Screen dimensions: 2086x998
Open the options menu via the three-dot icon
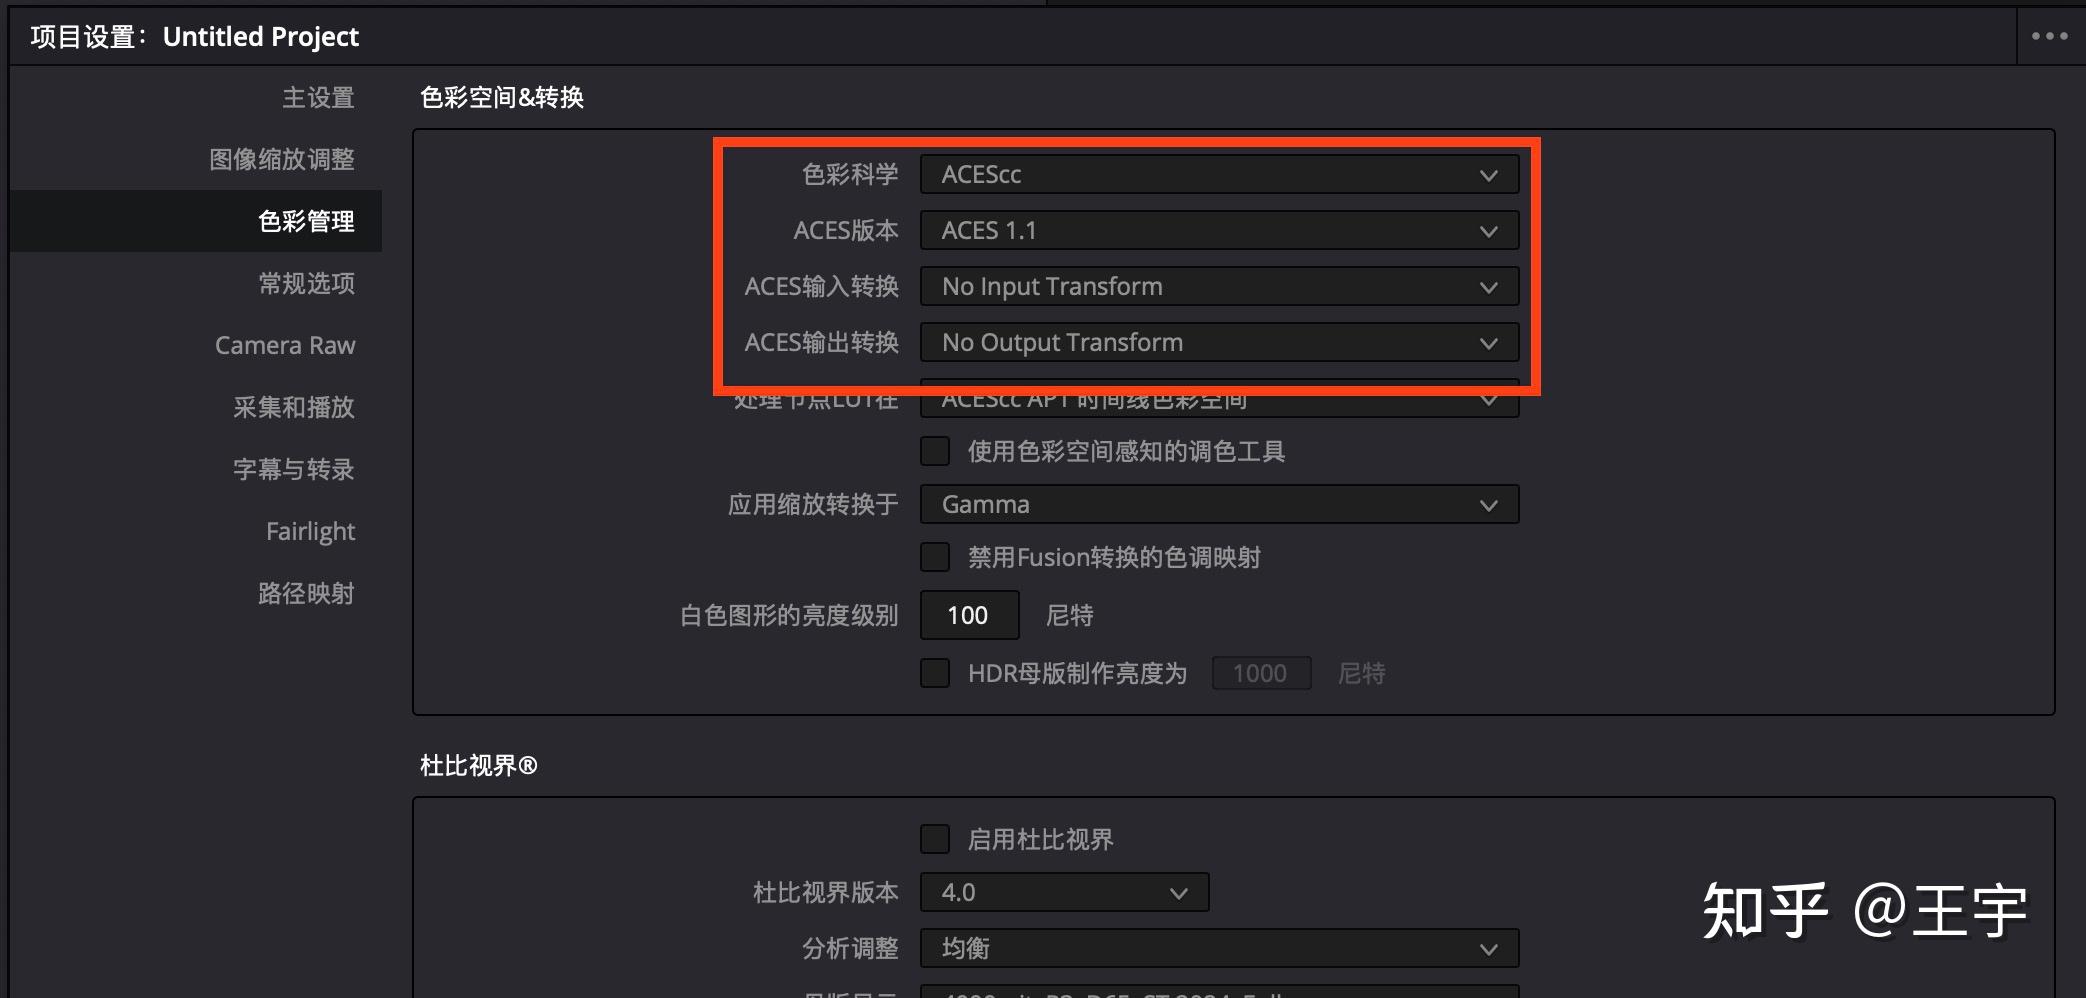[2049, 35]
